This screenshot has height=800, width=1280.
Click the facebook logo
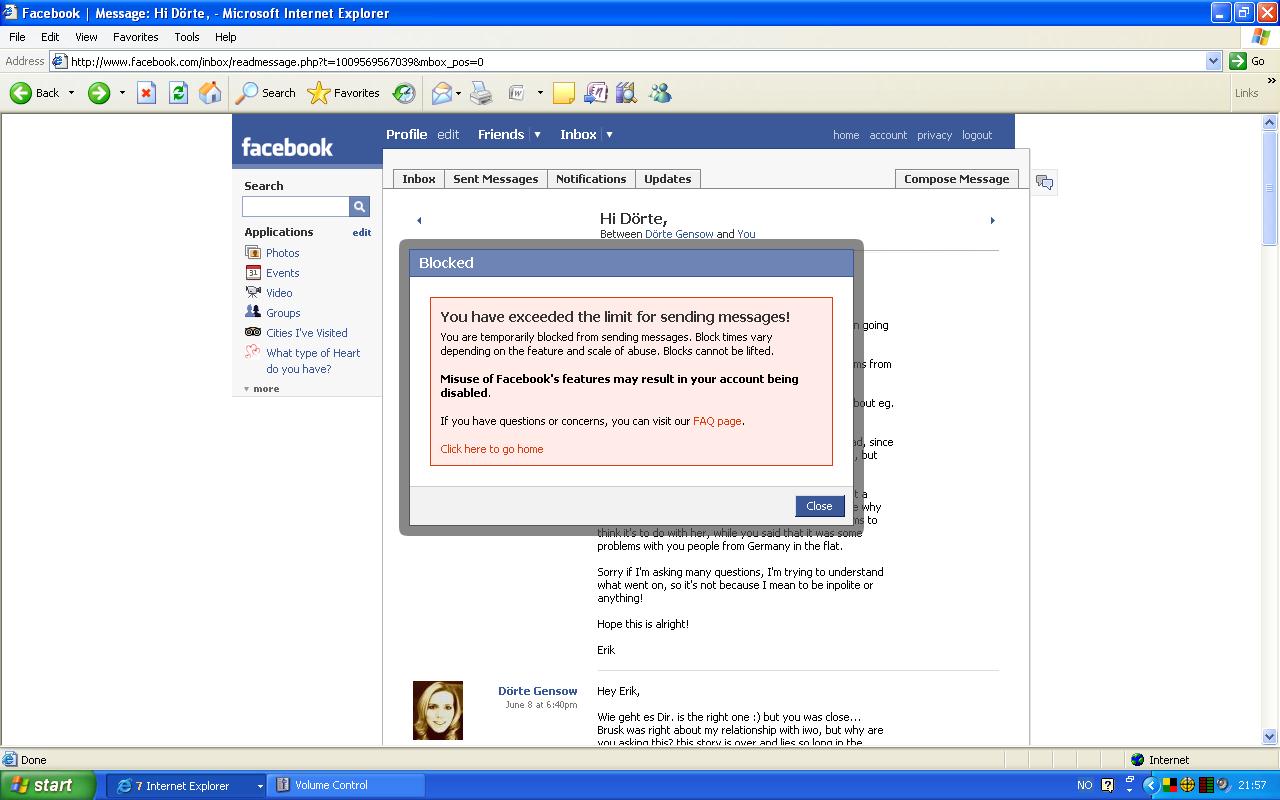tap(287, 147)
